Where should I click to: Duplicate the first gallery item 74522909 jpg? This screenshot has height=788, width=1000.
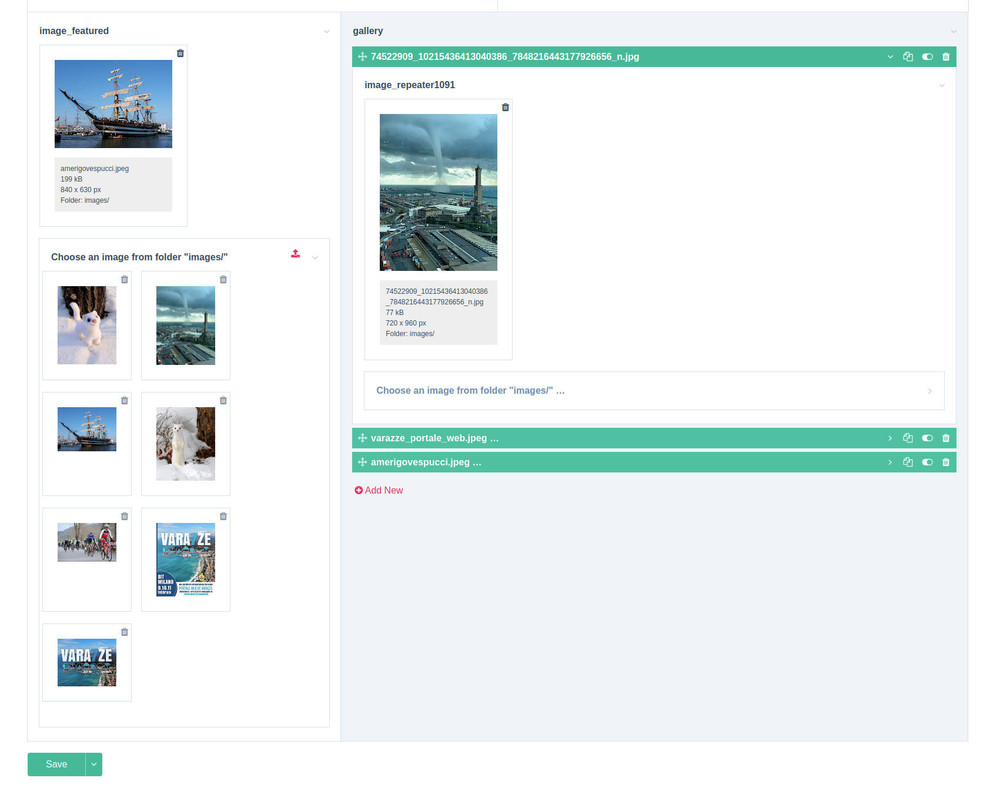pos(908,57)
